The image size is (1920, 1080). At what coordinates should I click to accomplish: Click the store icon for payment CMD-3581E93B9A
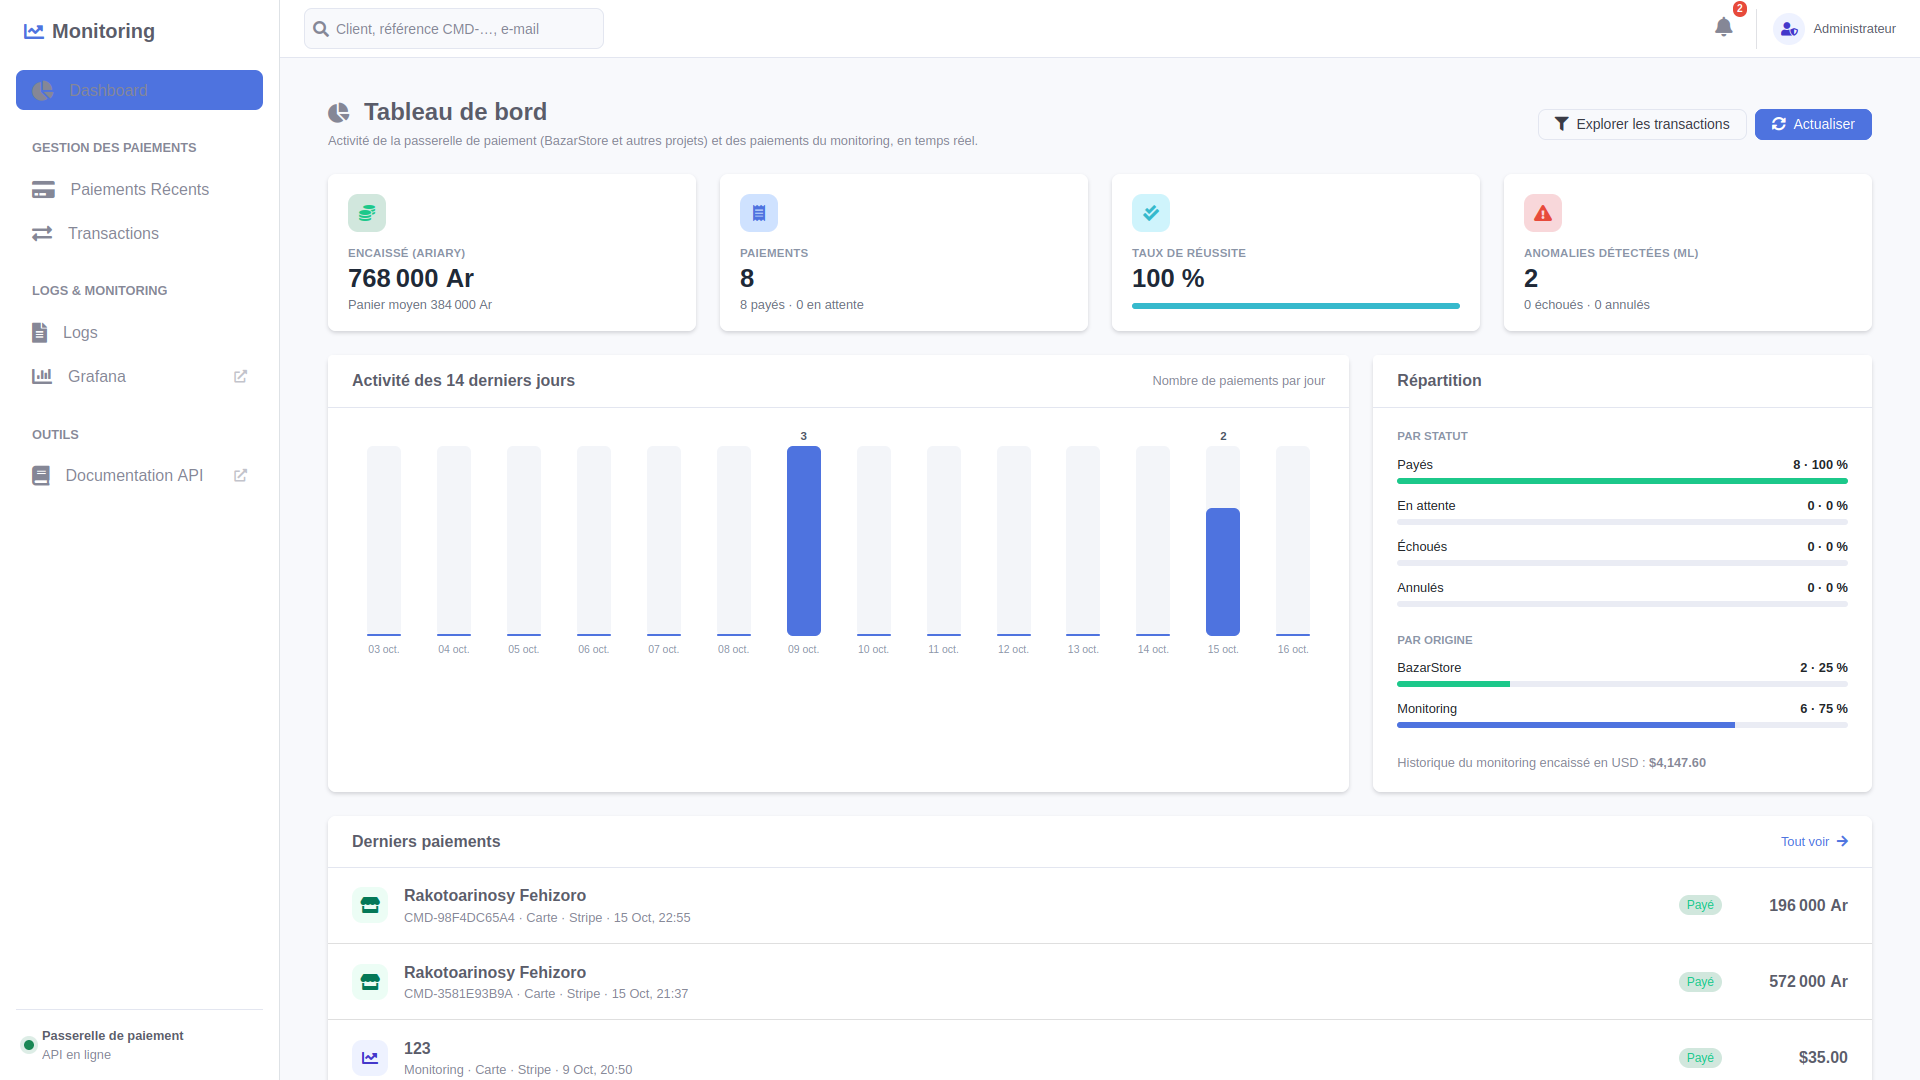[370, 982]
